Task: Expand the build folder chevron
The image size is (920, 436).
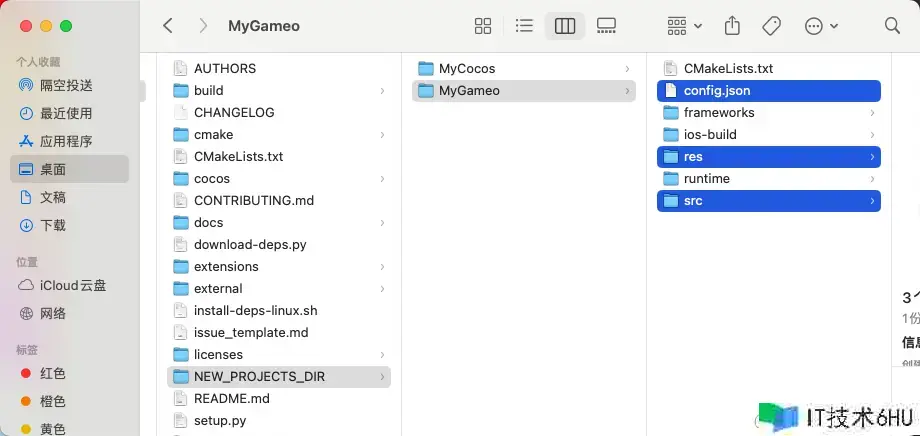Action: click(383, 90)
